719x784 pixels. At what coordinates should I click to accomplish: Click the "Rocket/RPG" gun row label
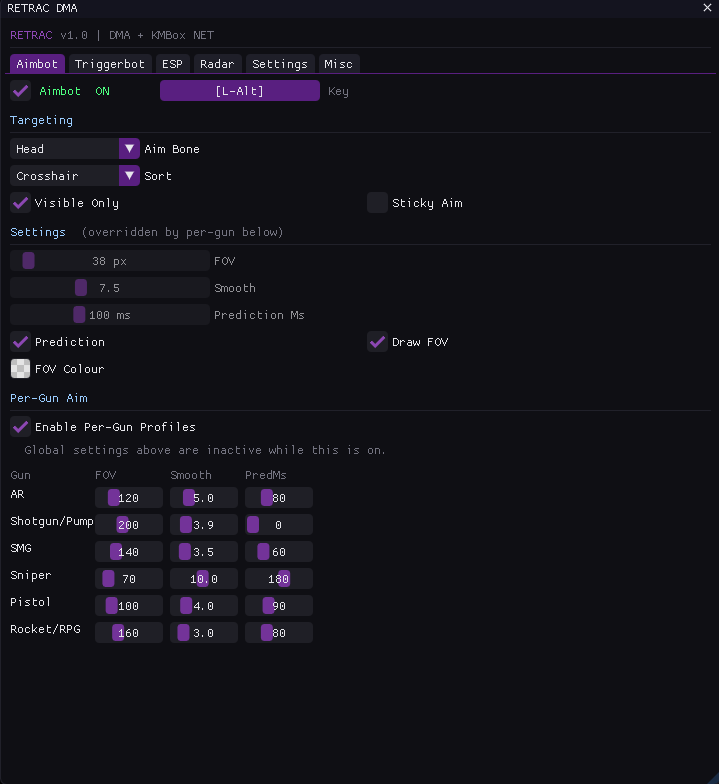46,629
